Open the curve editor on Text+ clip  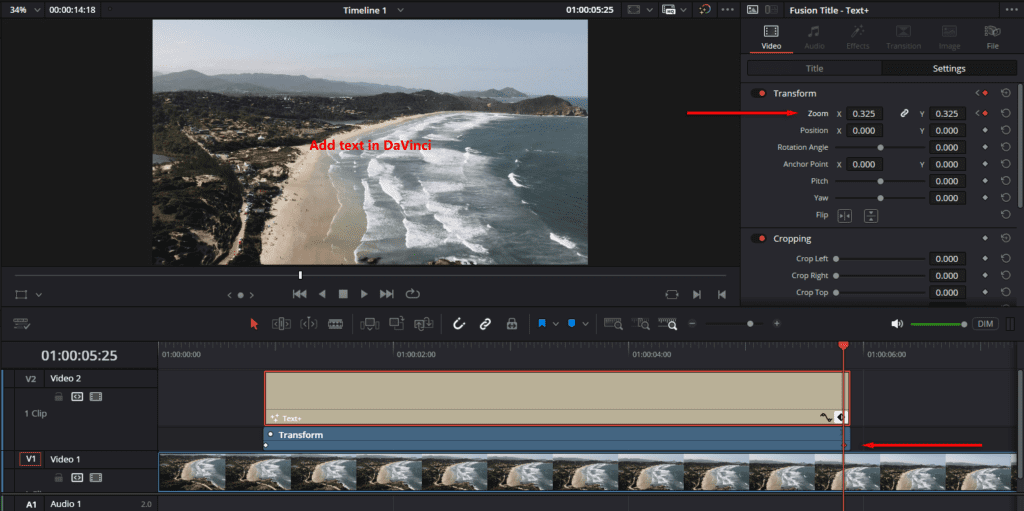825,417
